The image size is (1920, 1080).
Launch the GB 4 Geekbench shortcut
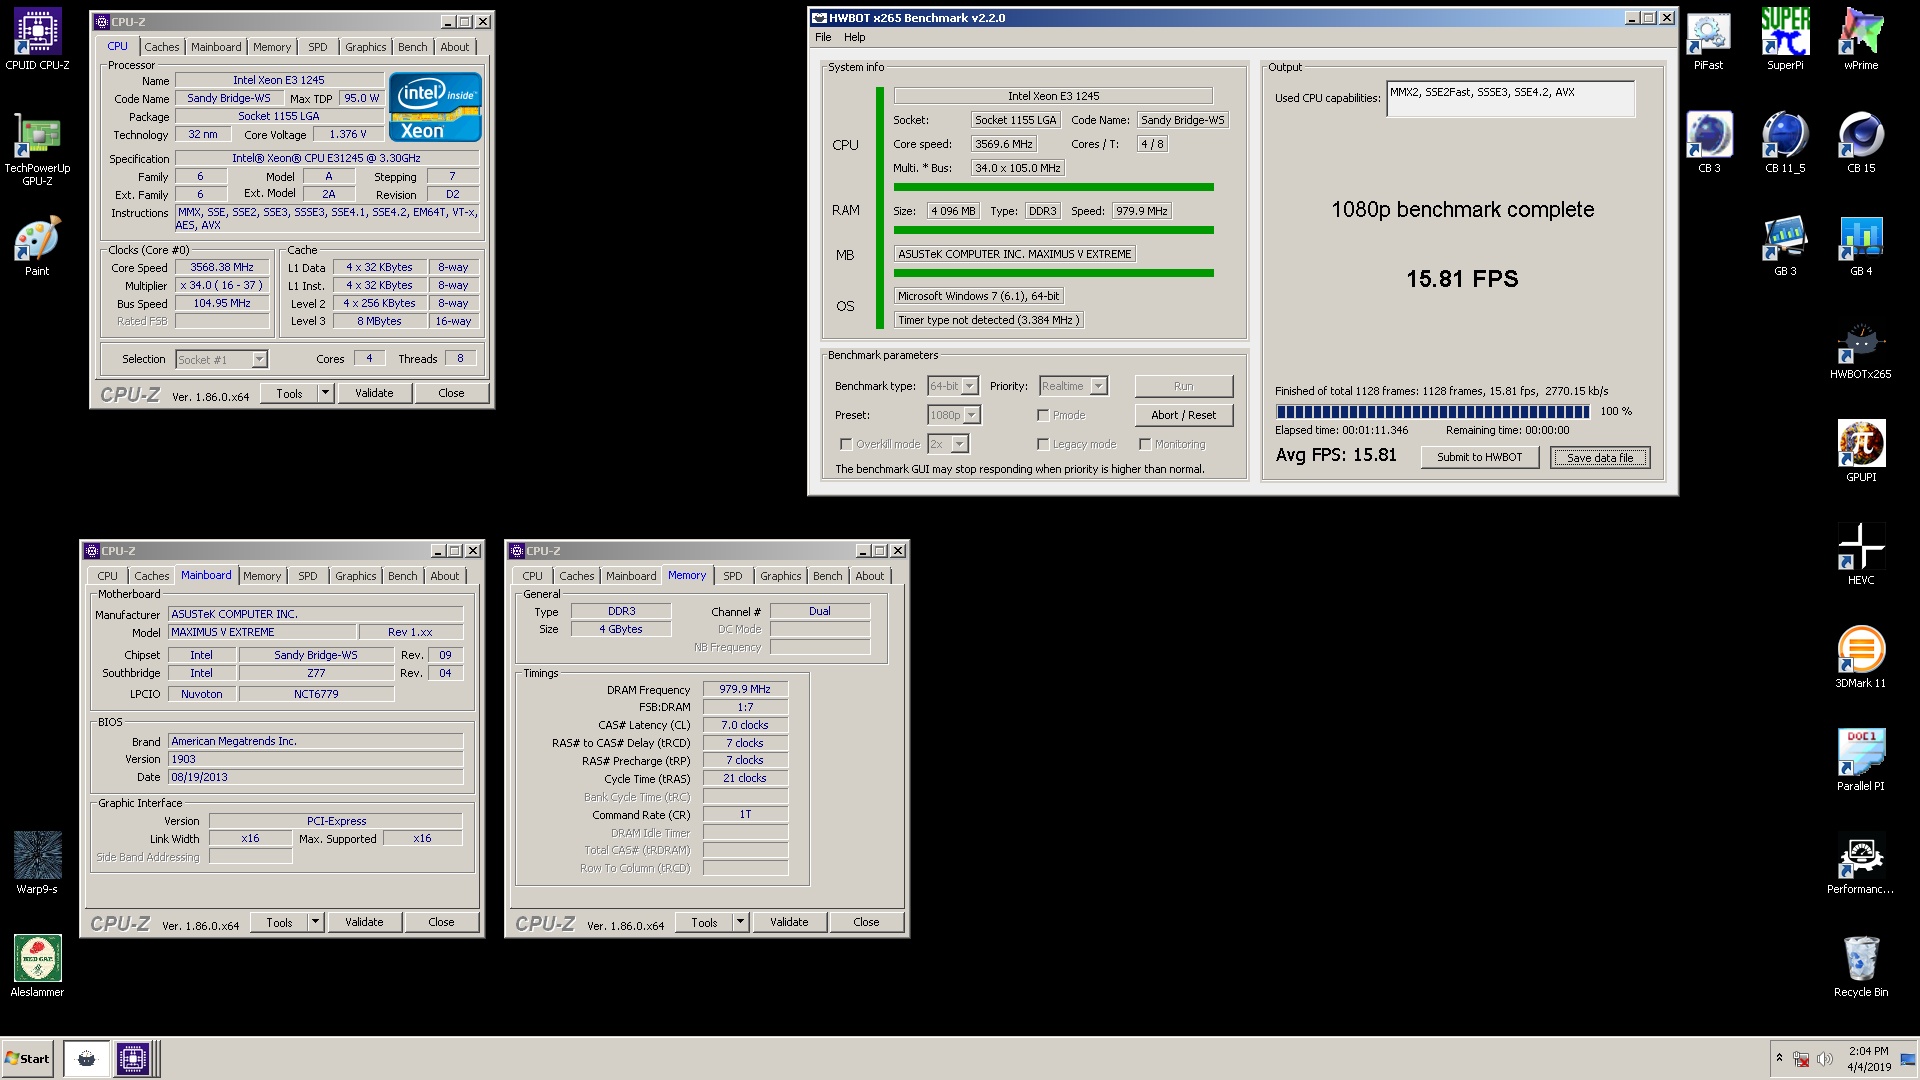(1861, 246)
